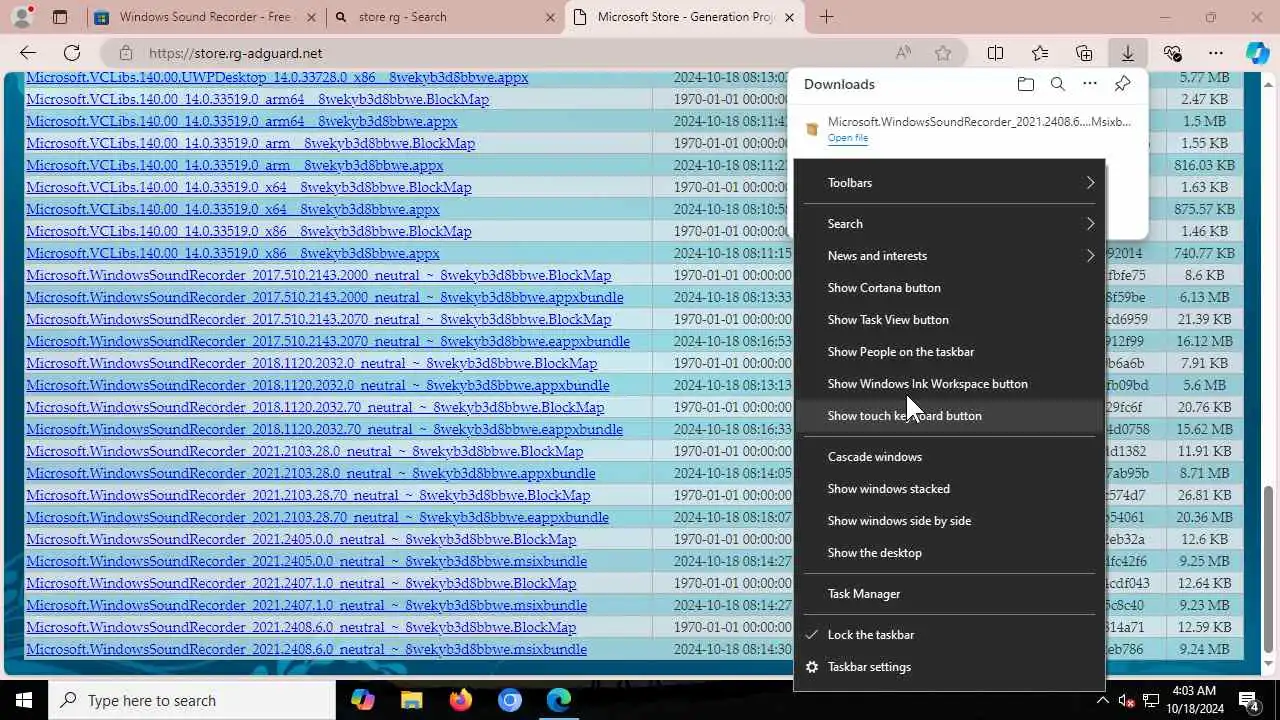
Task: Open Split screen icon in Edge toolbar
Action: (995, 53)
